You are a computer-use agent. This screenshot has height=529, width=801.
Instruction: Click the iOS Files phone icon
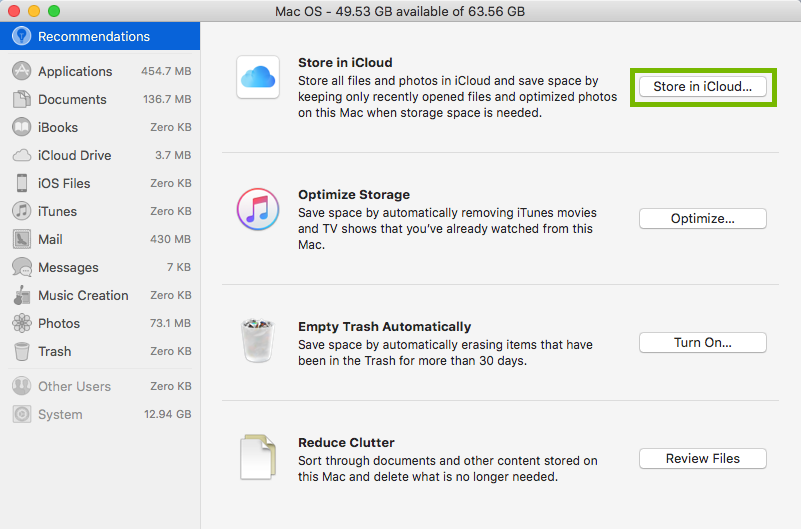[x=21, y=183]
